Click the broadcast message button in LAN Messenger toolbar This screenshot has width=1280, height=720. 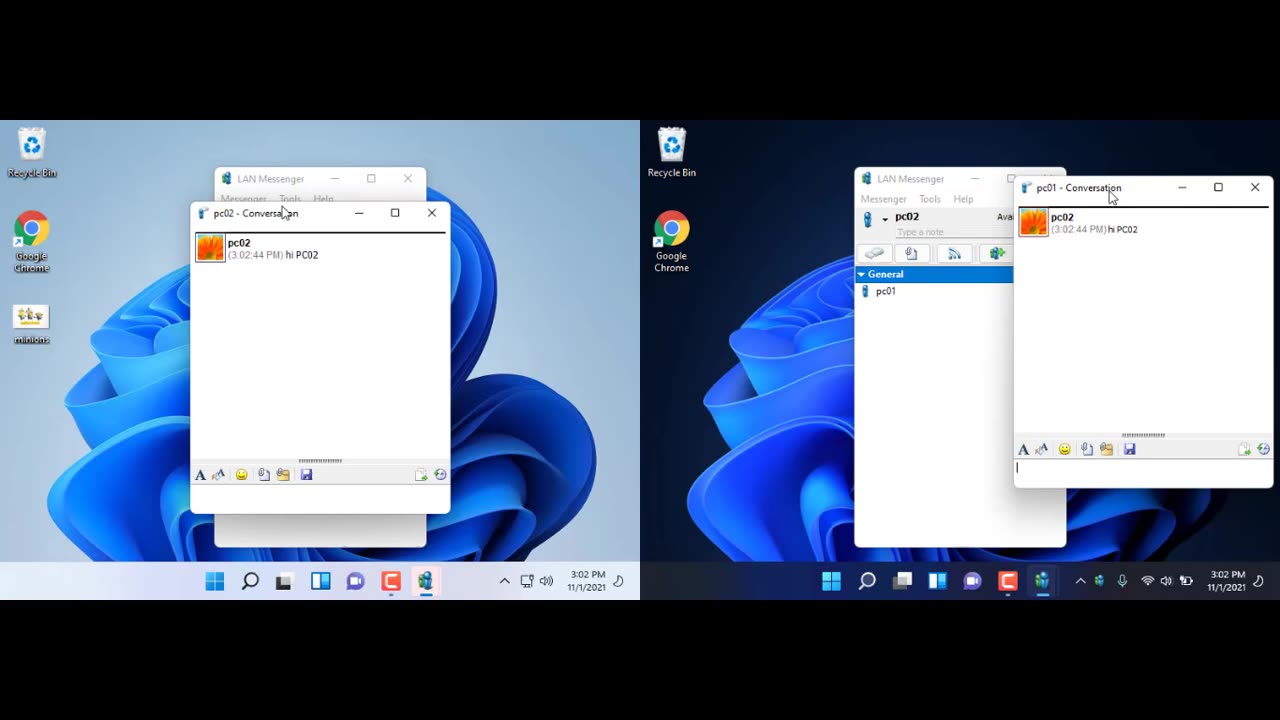pyautogui.click(x=954, y=254)
